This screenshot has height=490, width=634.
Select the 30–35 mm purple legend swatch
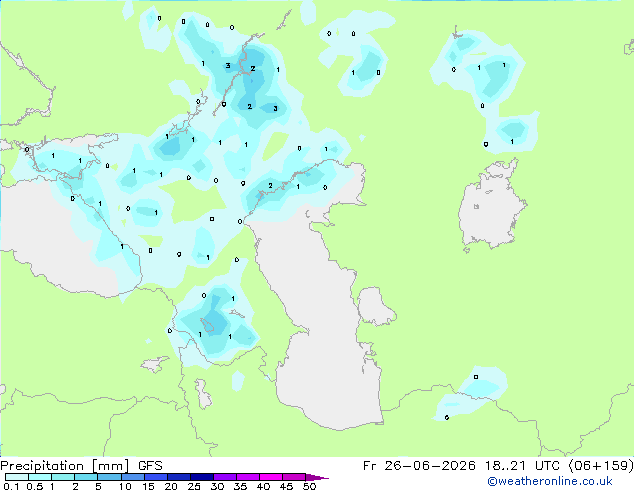coord(225,477)
